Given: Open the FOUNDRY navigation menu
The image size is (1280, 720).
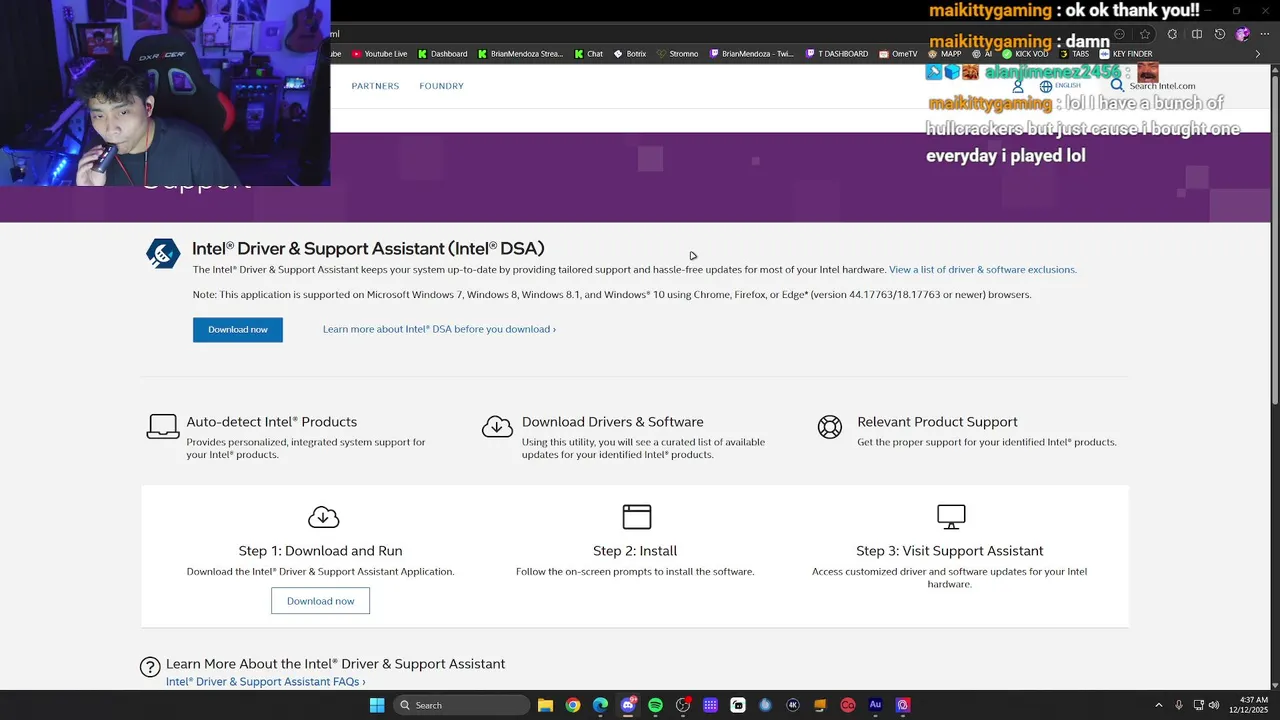Looking at the screenshot, I should (x=441, y=86).
